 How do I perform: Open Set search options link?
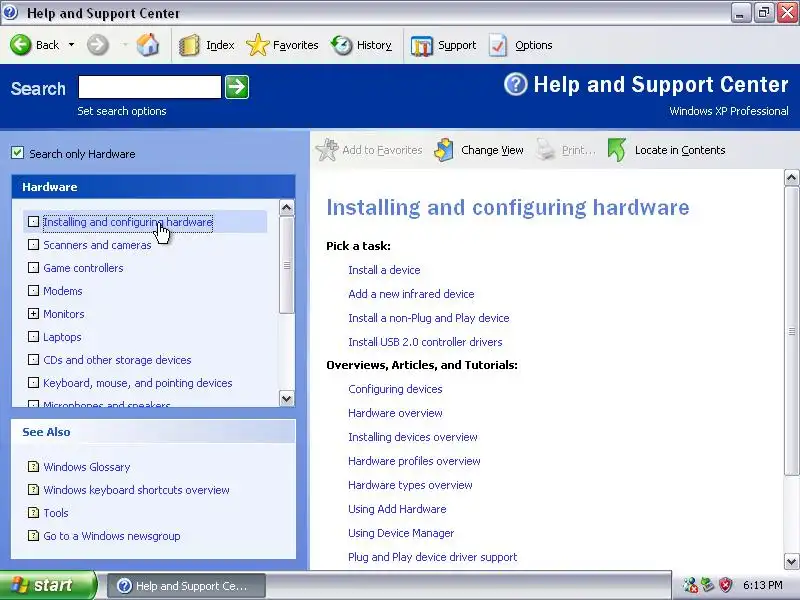pos(122,111)
